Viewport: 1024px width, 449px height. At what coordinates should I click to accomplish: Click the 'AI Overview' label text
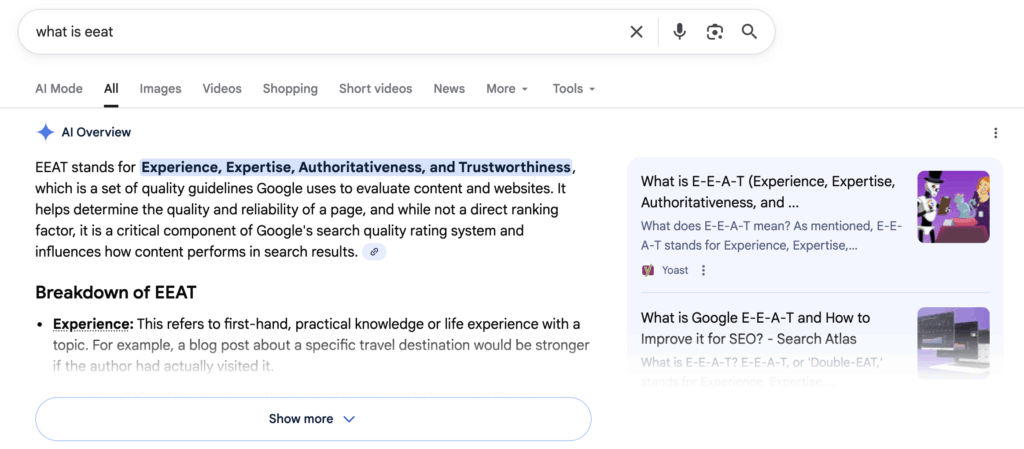tap(96, 132)
